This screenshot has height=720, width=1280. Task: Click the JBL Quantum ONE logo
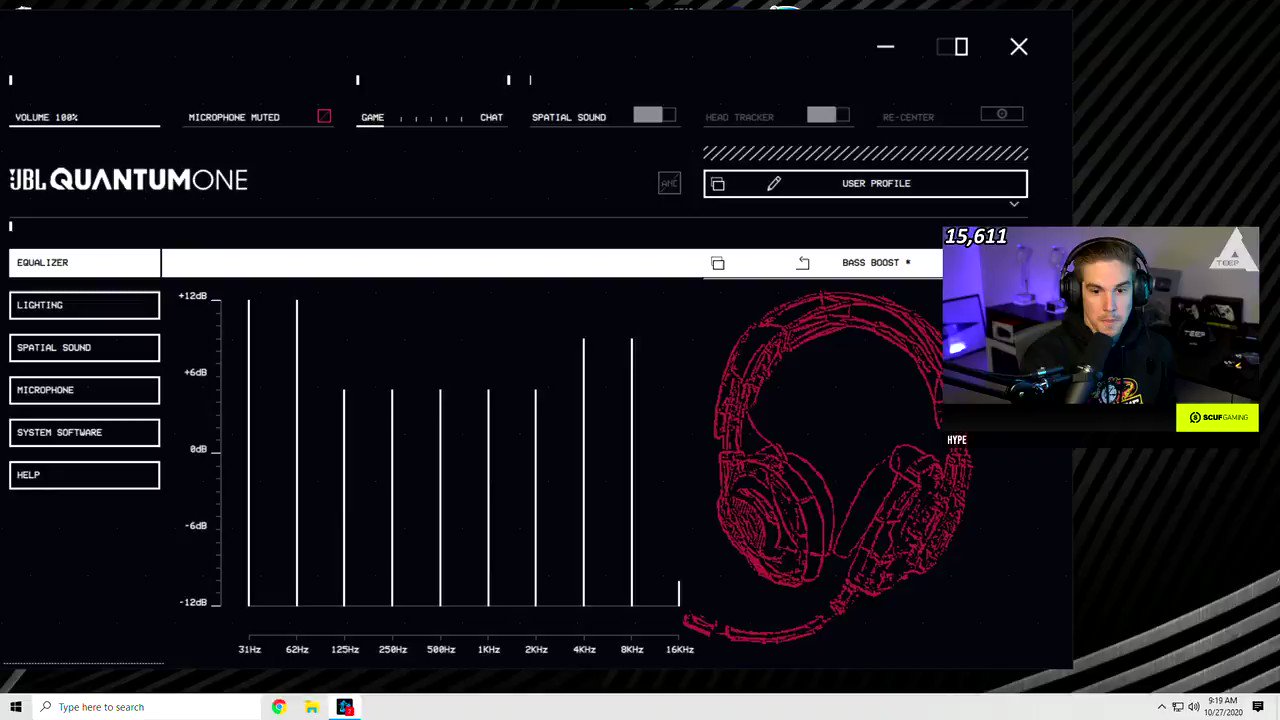click(x=129, y=180)
